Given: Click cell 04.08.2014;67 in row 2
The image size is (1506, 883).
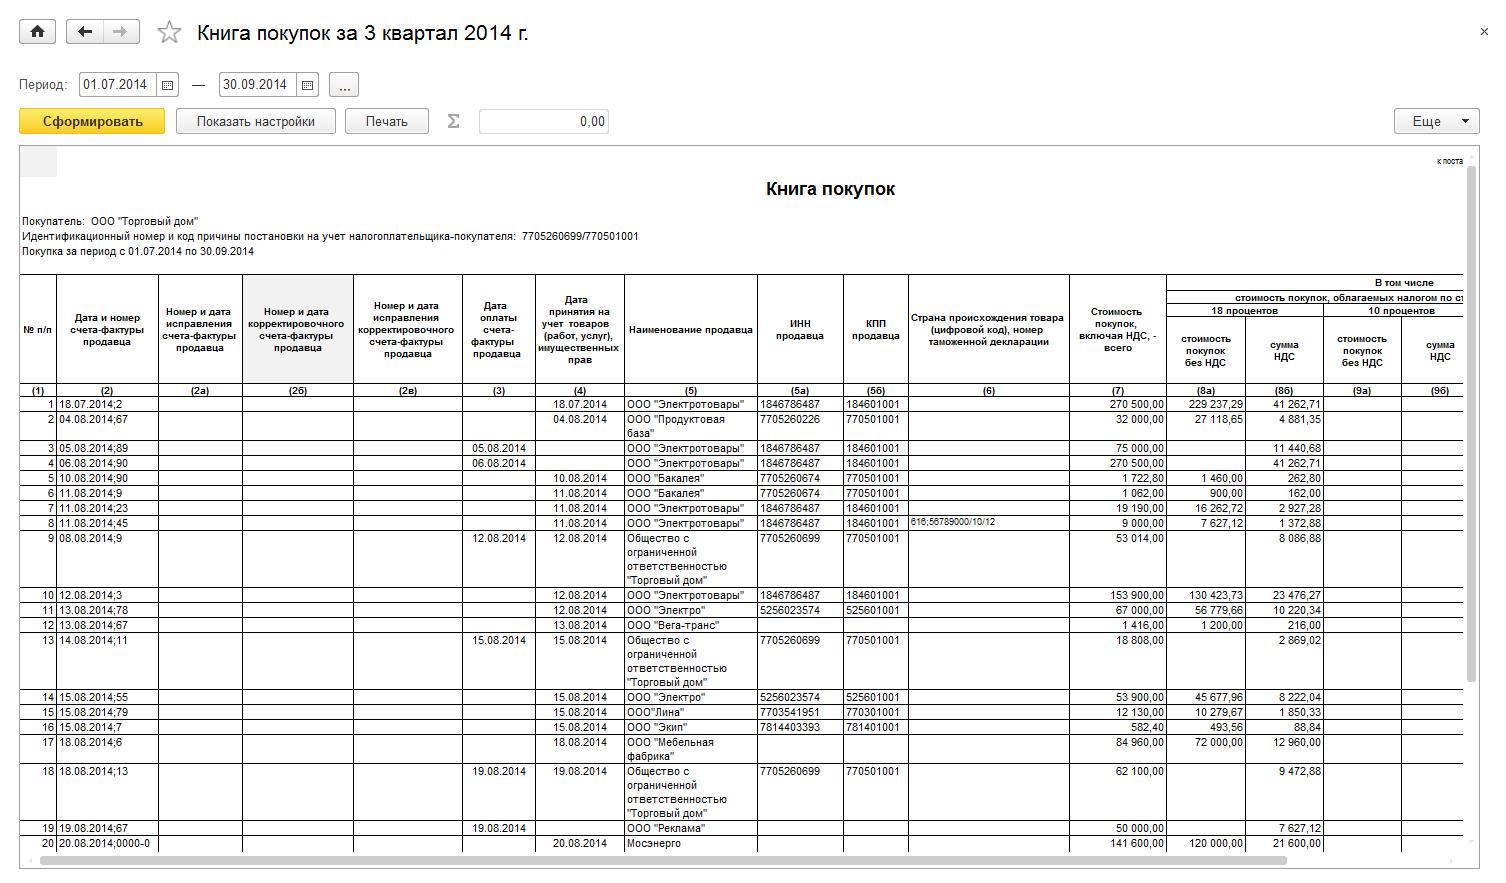Looking at the screenshot, I should (x=107, y=426).
